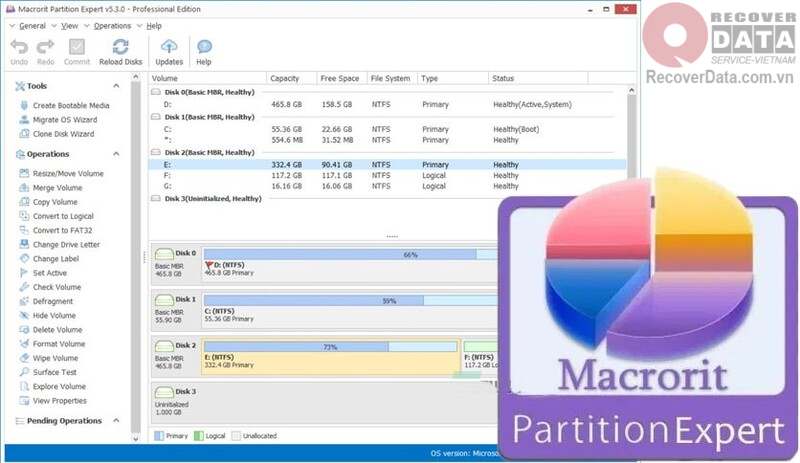Collapse the Pending Operations section

(x=116, y=421)
